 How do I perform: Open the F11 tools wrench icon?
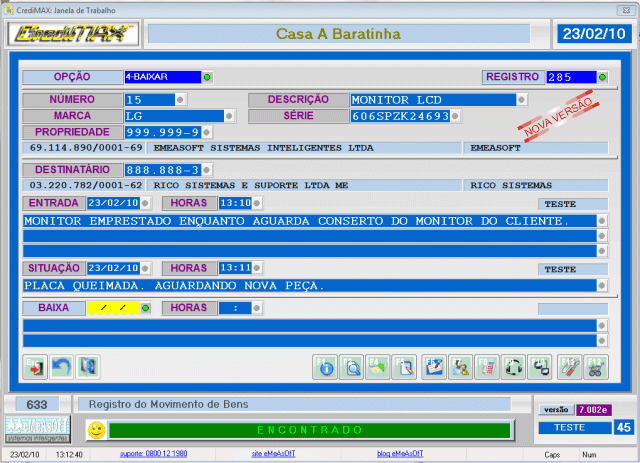pyautogui.click(x=568, y=367)
